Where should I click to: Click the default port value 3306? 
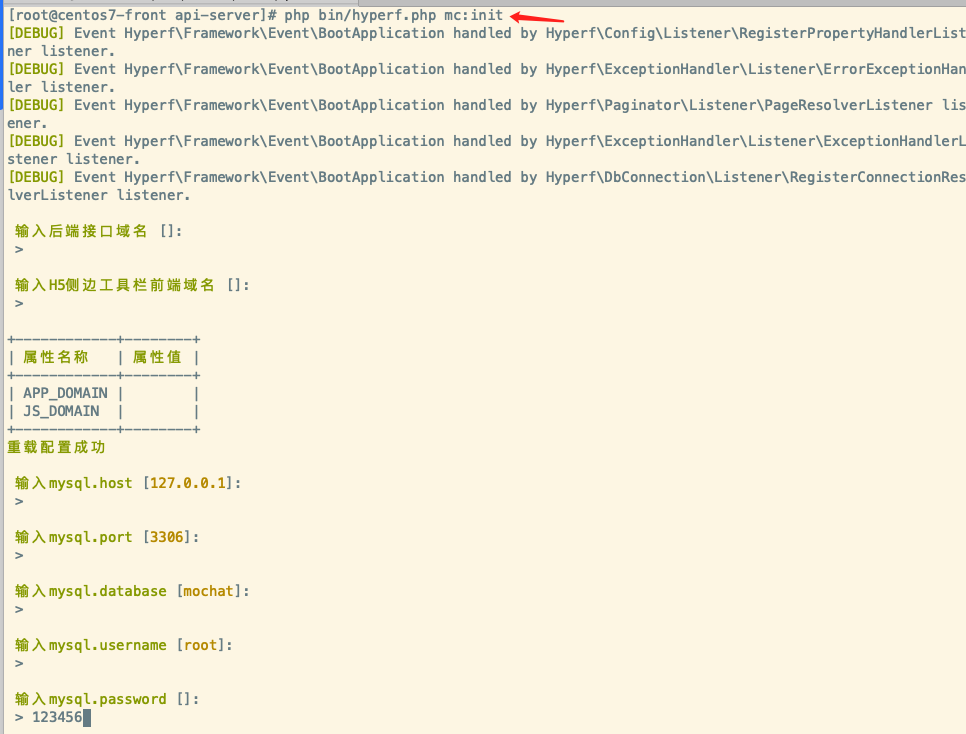(x=166, y=537)
